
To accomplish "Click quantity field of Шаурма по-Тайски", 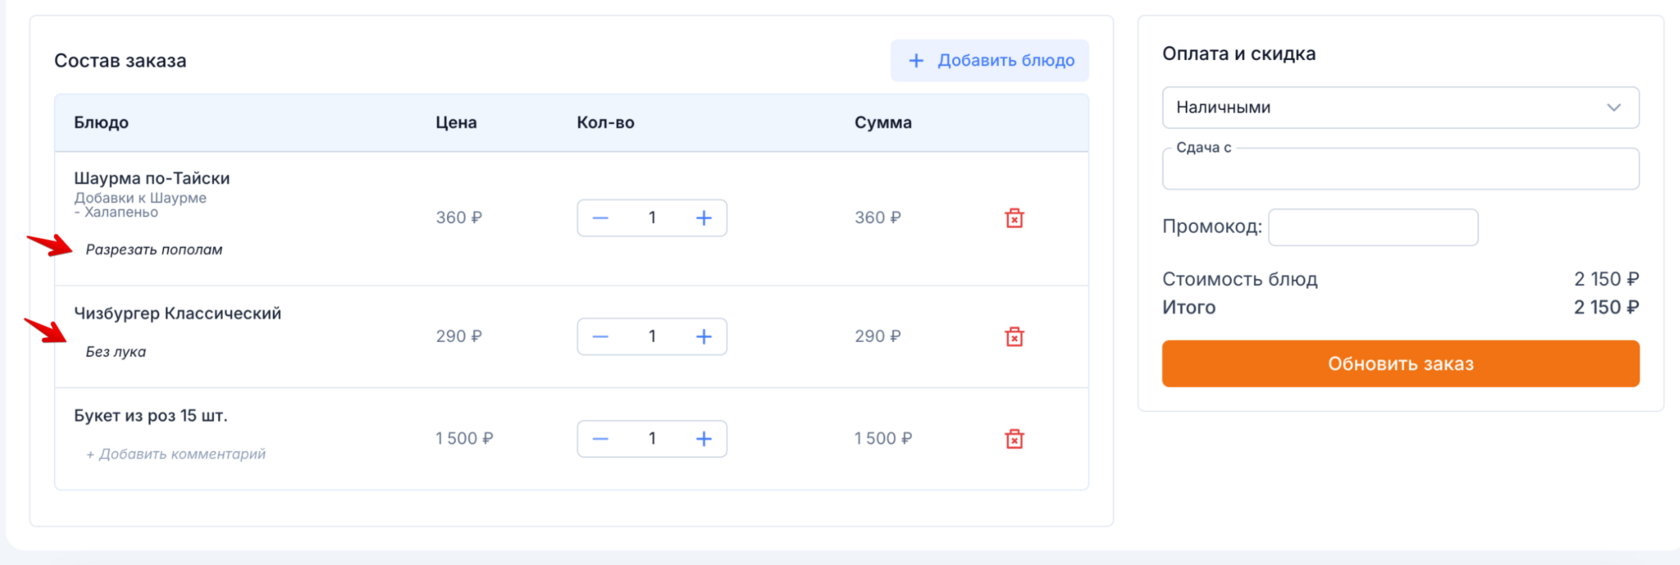I will tap(652, 218).
